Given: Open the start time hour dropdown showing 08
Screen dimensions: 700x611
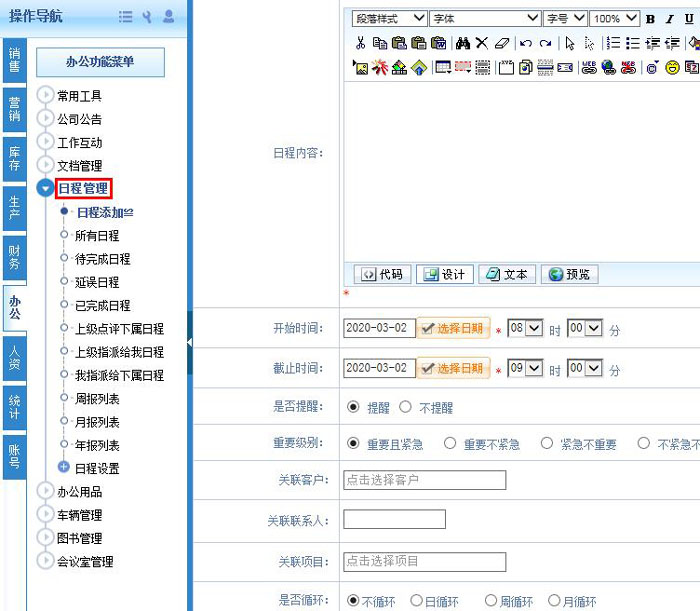Looking at the screenshot, I should pyautogui.click(x=525, y=328).
